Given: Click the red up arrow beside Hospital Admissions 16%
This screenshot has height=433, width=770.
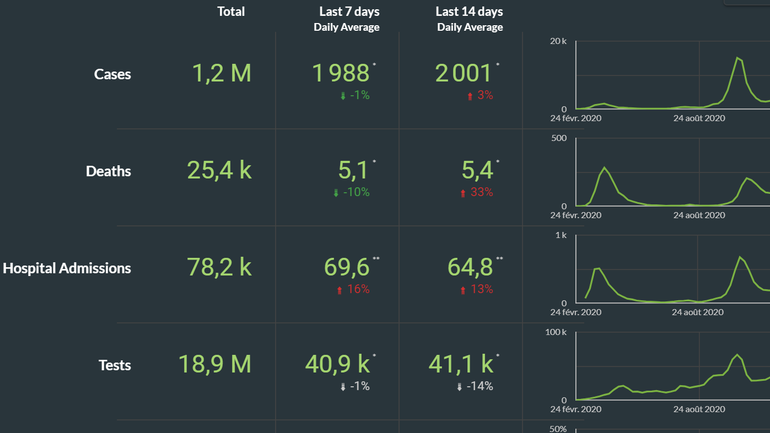Looking at the screenshot, I should coord(340,289).
